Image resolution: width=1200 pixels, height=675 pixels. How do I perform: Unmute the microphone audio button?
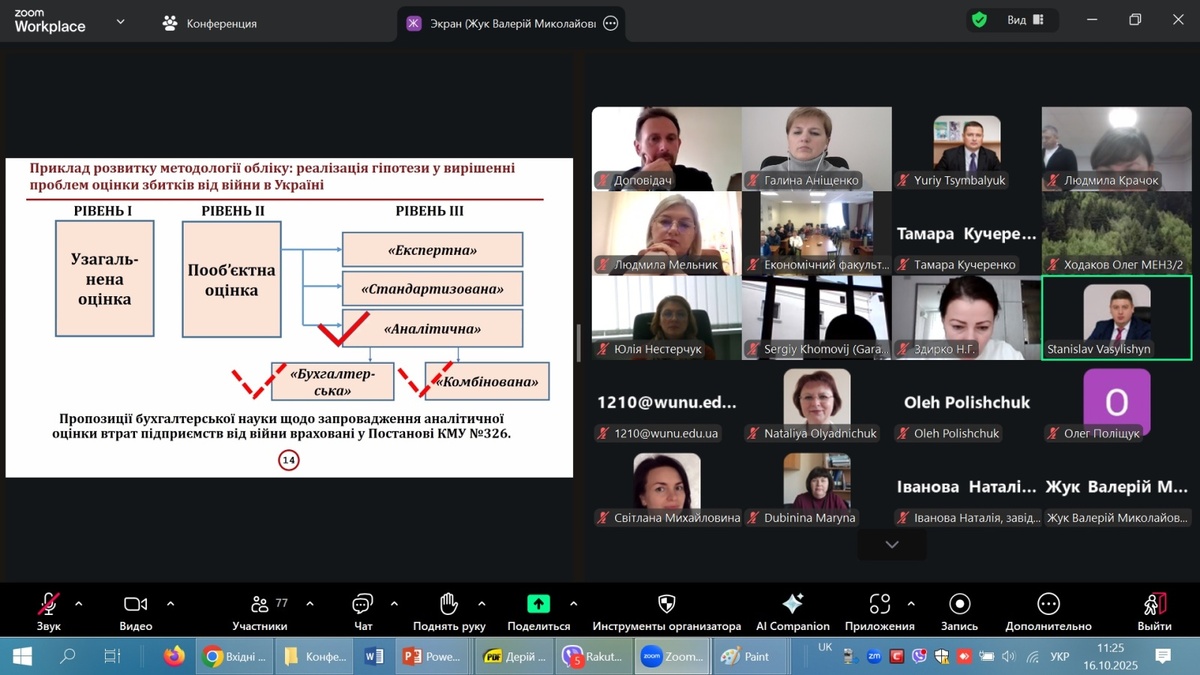48,604
